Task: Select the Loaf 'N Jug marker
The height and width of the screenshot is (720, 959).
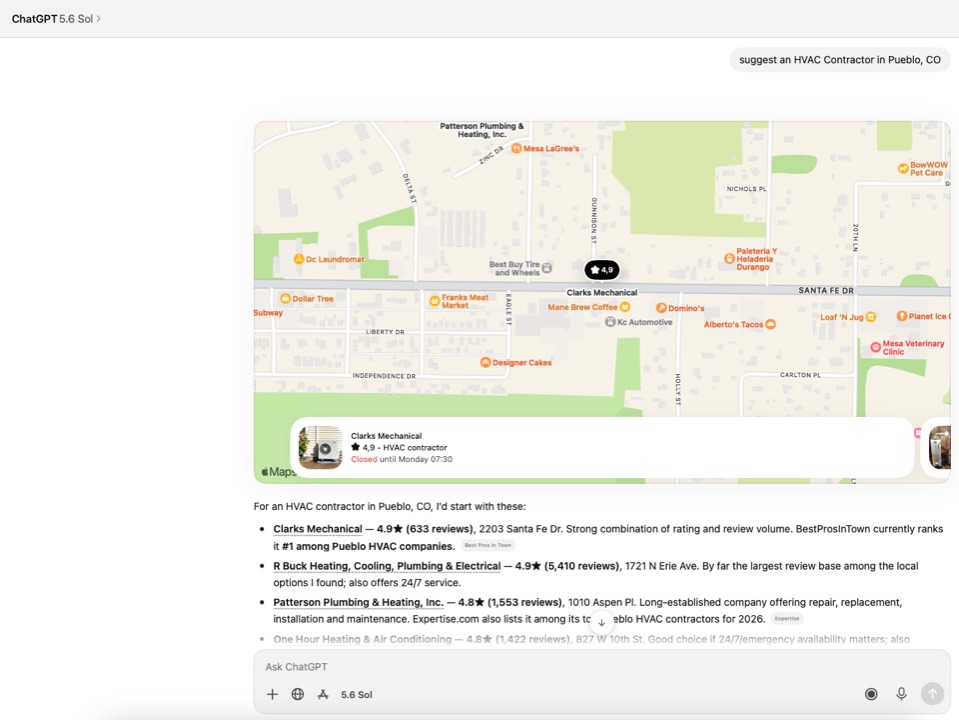Action: coord(871,317)
